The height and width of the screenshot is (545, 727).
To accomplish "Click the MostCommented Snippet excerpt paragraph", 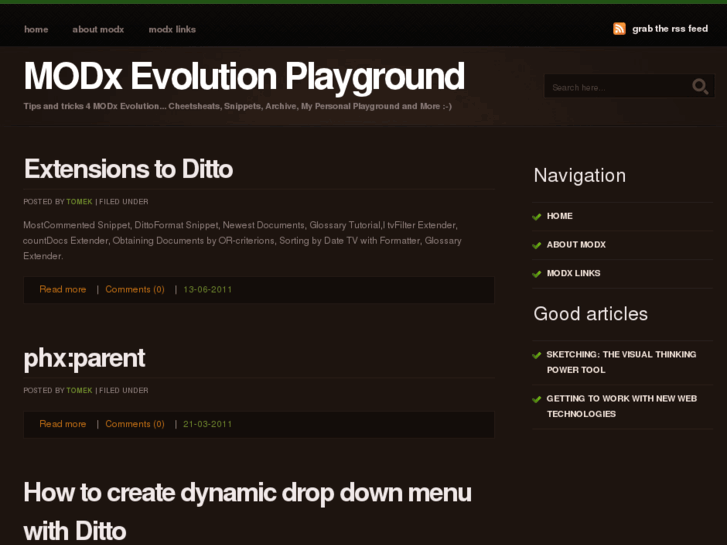I will click(x=242, y=240).
